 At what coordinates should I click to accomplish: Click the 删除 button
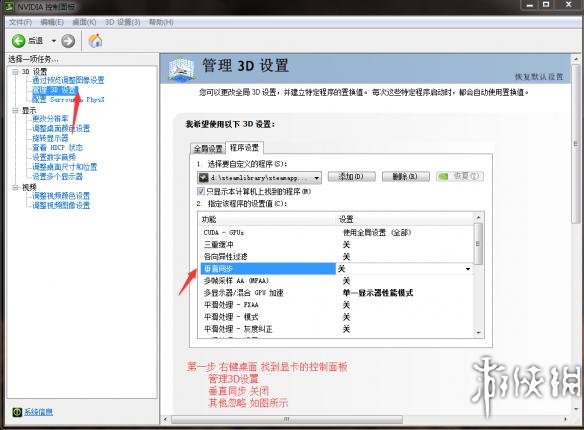point(405,176)
